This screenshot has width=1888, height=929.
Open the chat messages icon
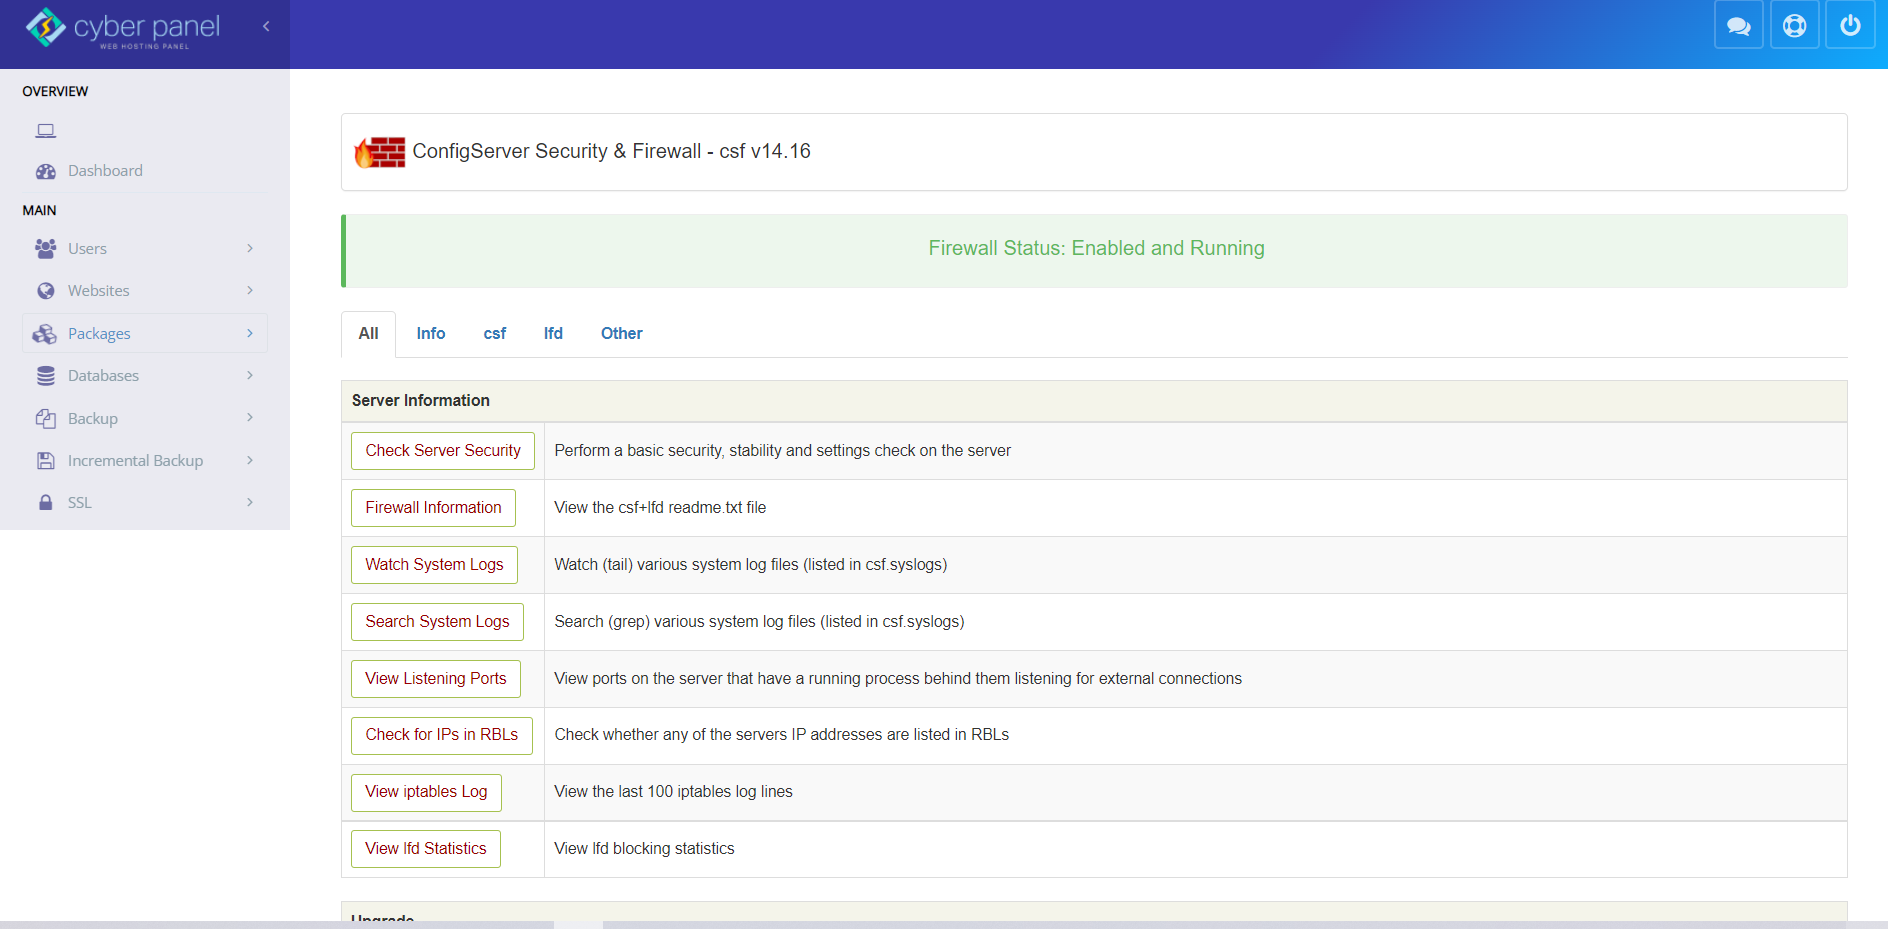[x=1739, y=25]
